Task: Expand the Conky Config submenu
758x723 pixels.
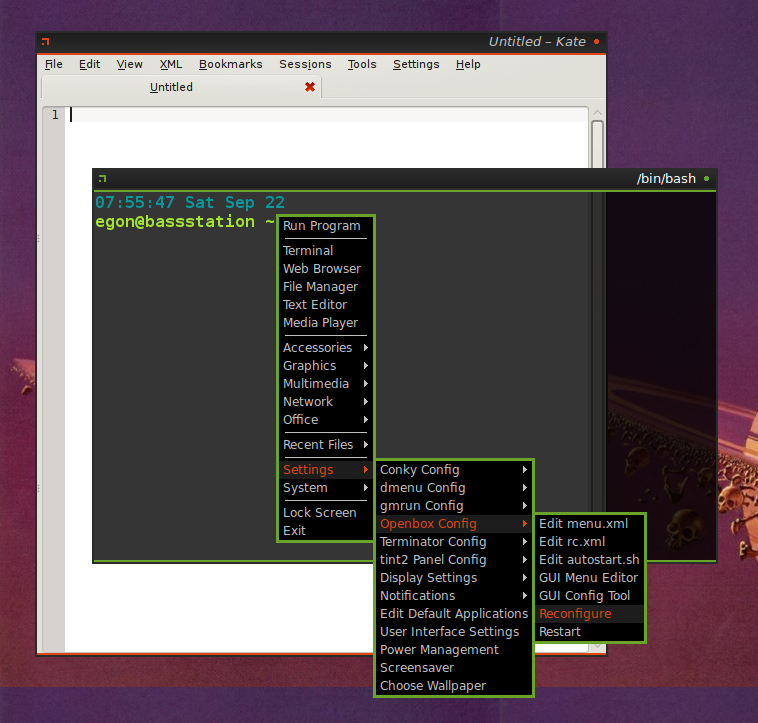Action: point(454,469)
